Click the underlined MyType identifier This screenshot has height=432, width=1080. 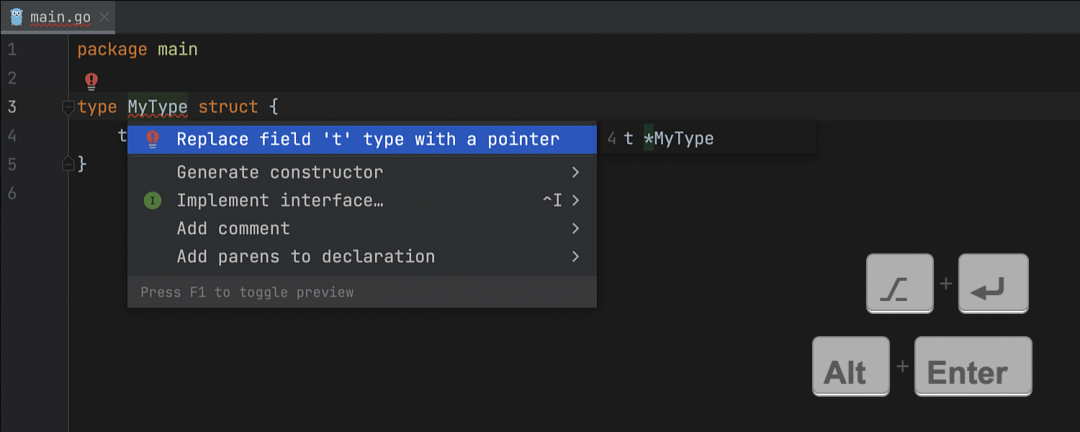point(157,107)
